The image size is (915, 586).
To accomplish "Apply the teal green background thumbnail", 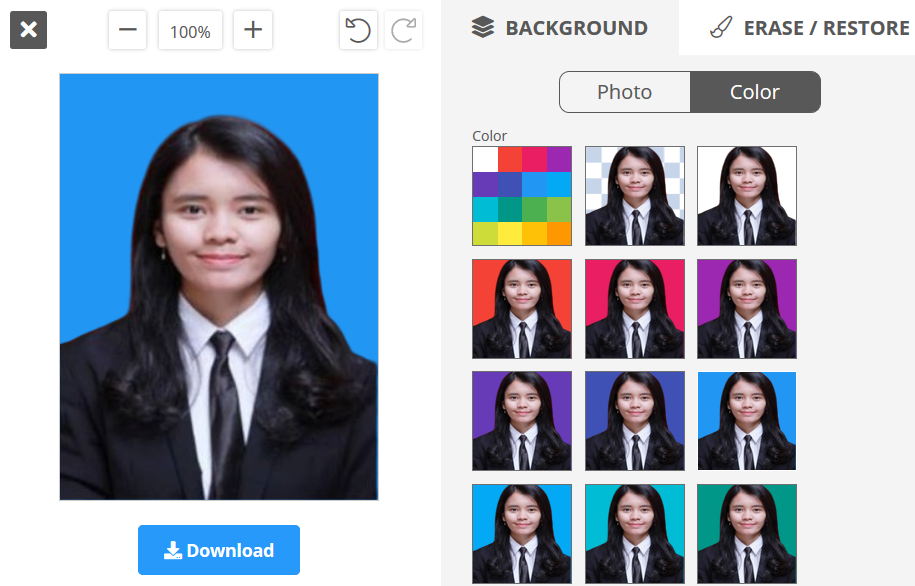I will point(747,533).
